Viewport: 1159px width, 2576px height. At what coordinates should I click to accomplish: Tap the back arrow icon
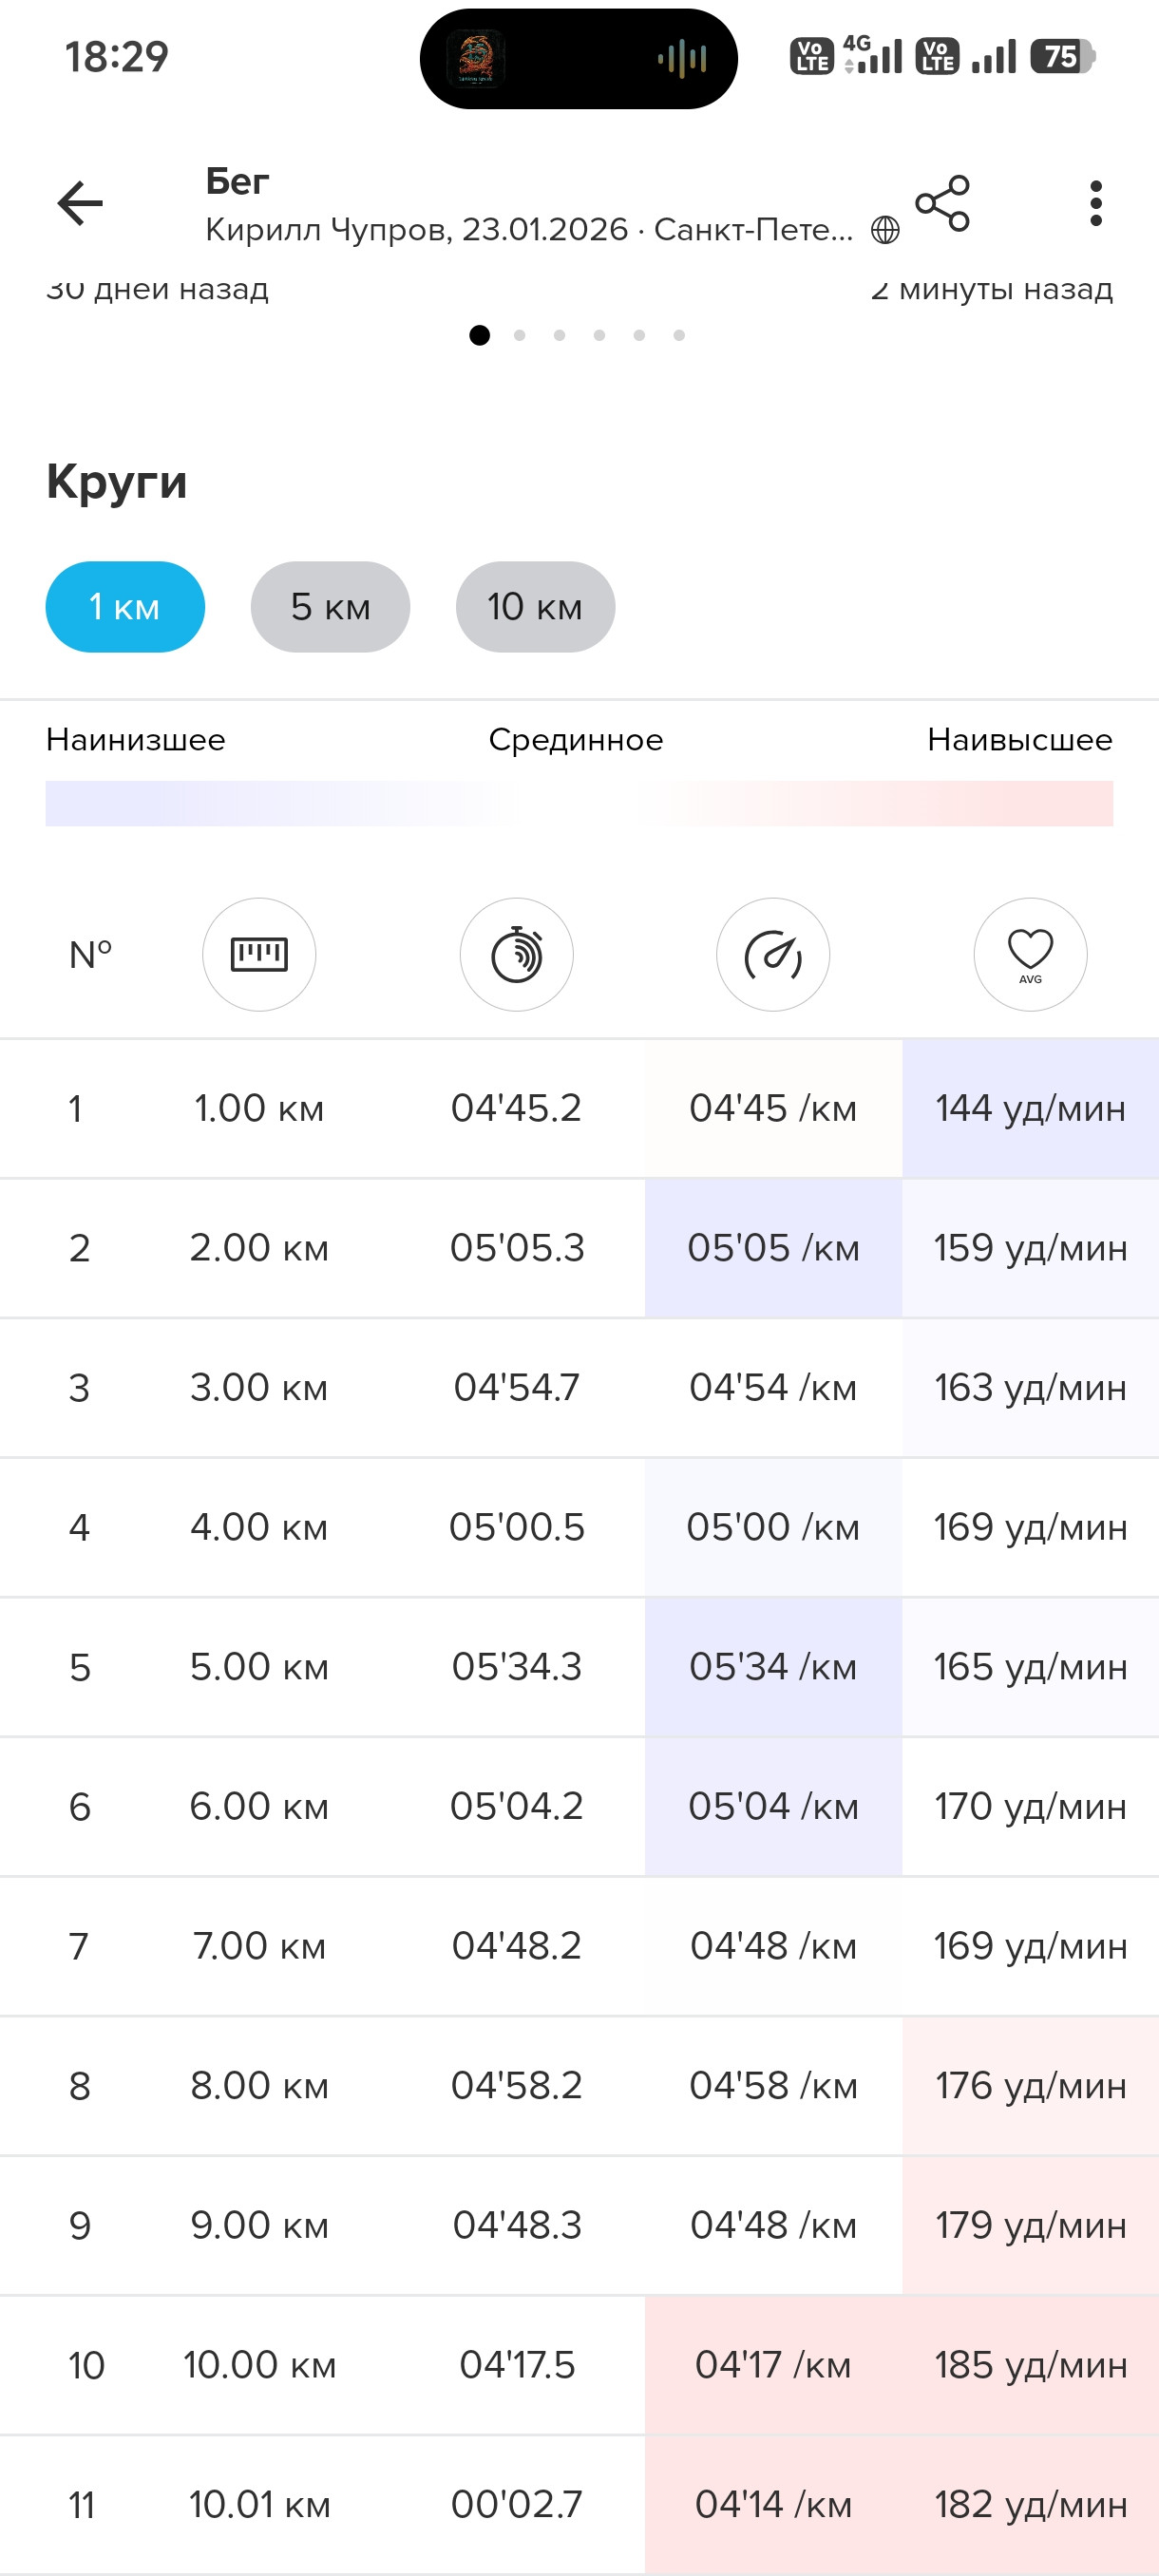[x=80, y=204]
